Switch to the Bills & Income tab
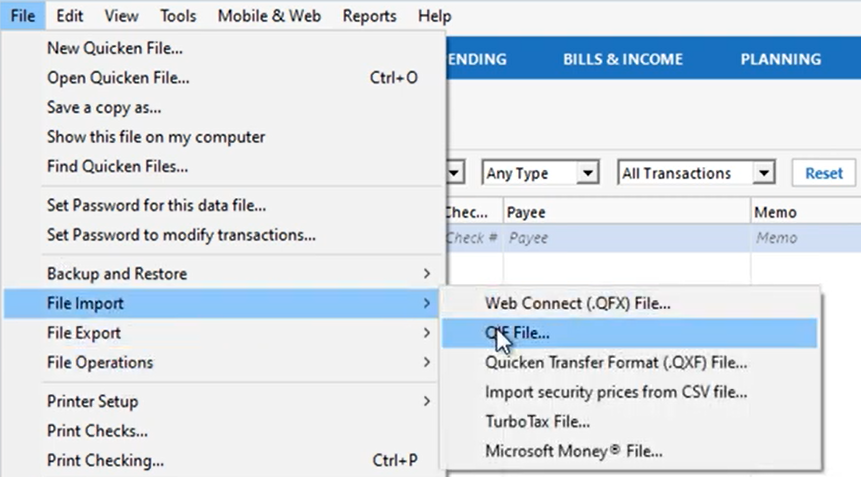The image size is (861, 477). pos(623,59)
